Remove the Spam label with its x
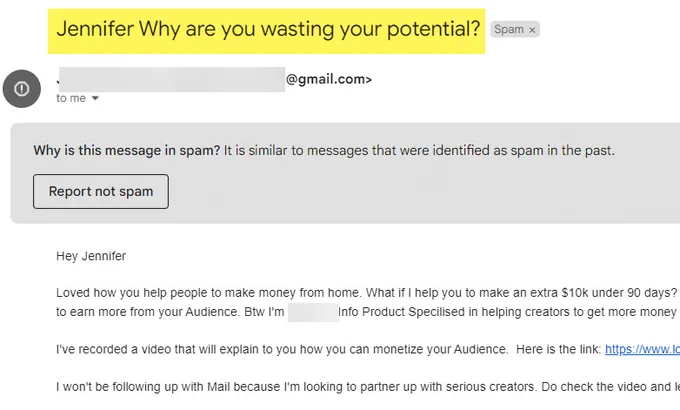 click(x=532, y=30)
